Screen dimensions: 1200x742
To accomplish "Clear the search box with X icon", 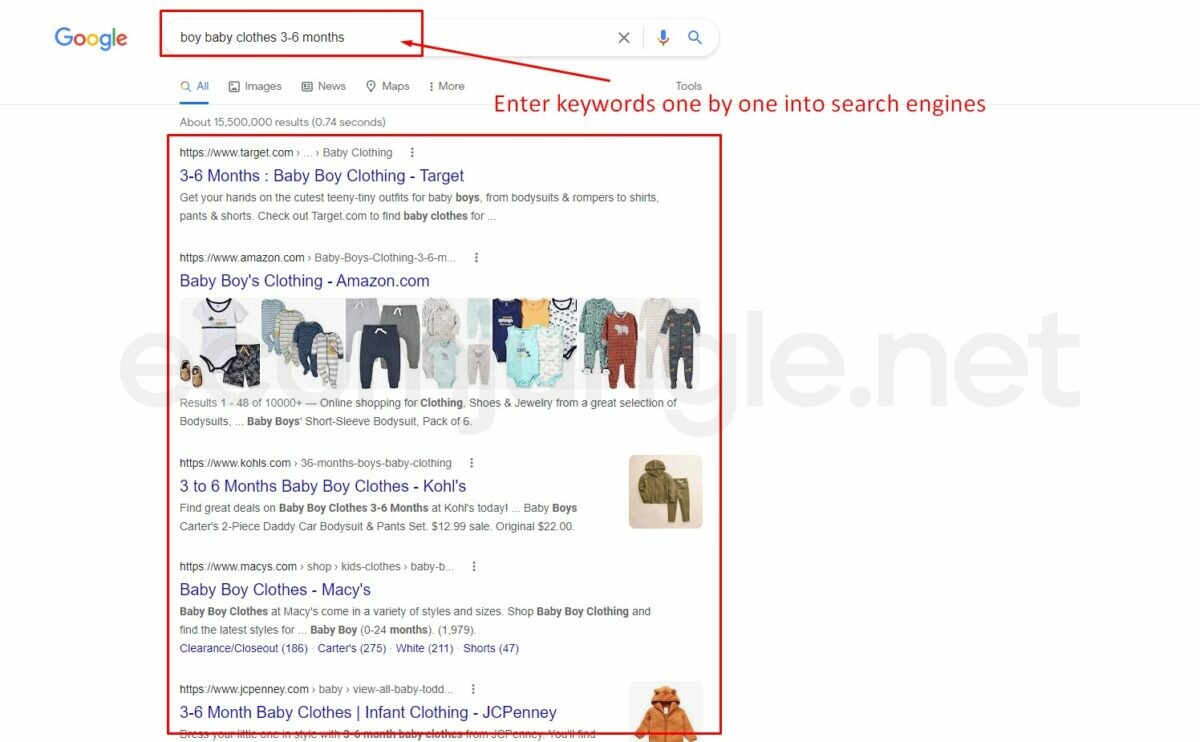I will [624, 38].
